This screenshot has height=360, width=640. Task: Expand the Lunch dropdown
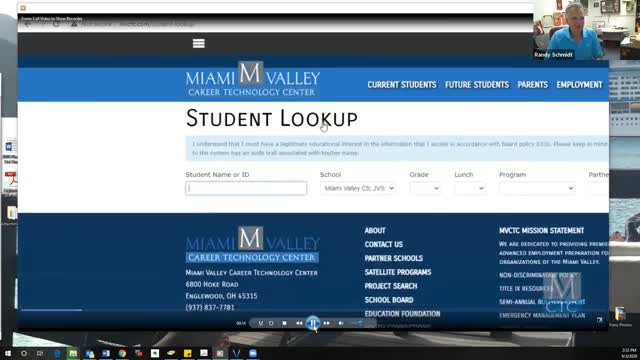point(470,188)
